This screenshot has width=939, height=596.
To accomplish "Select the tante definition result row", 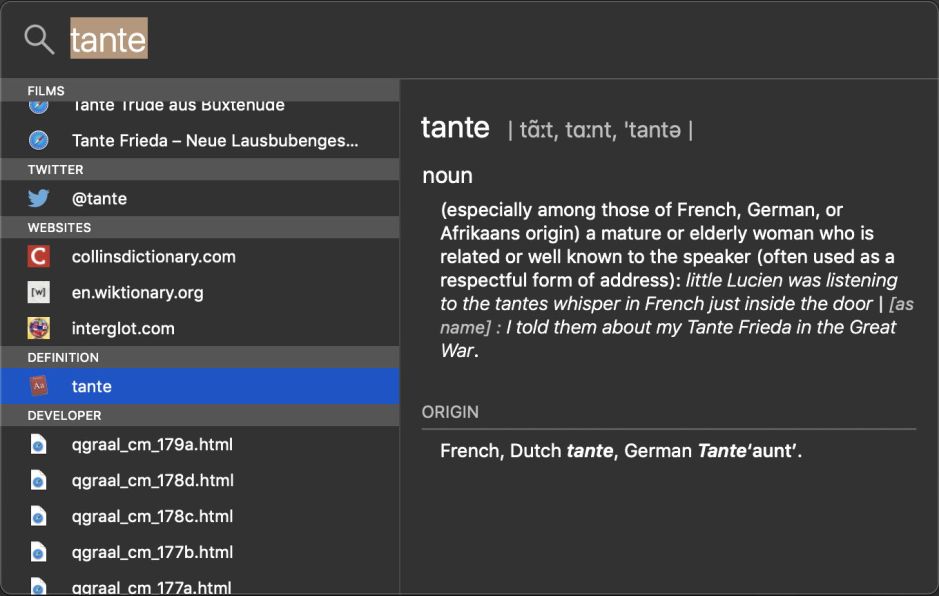I will [200, 386].
